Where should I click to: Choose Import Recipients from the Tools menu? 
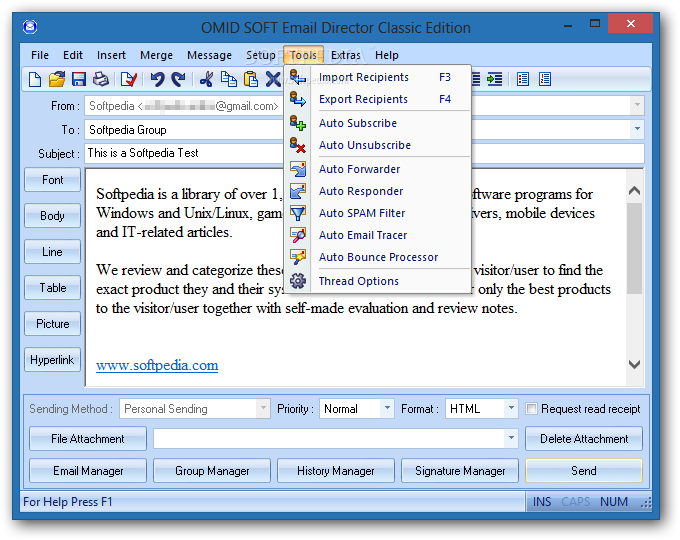click(x=378, y=77)
